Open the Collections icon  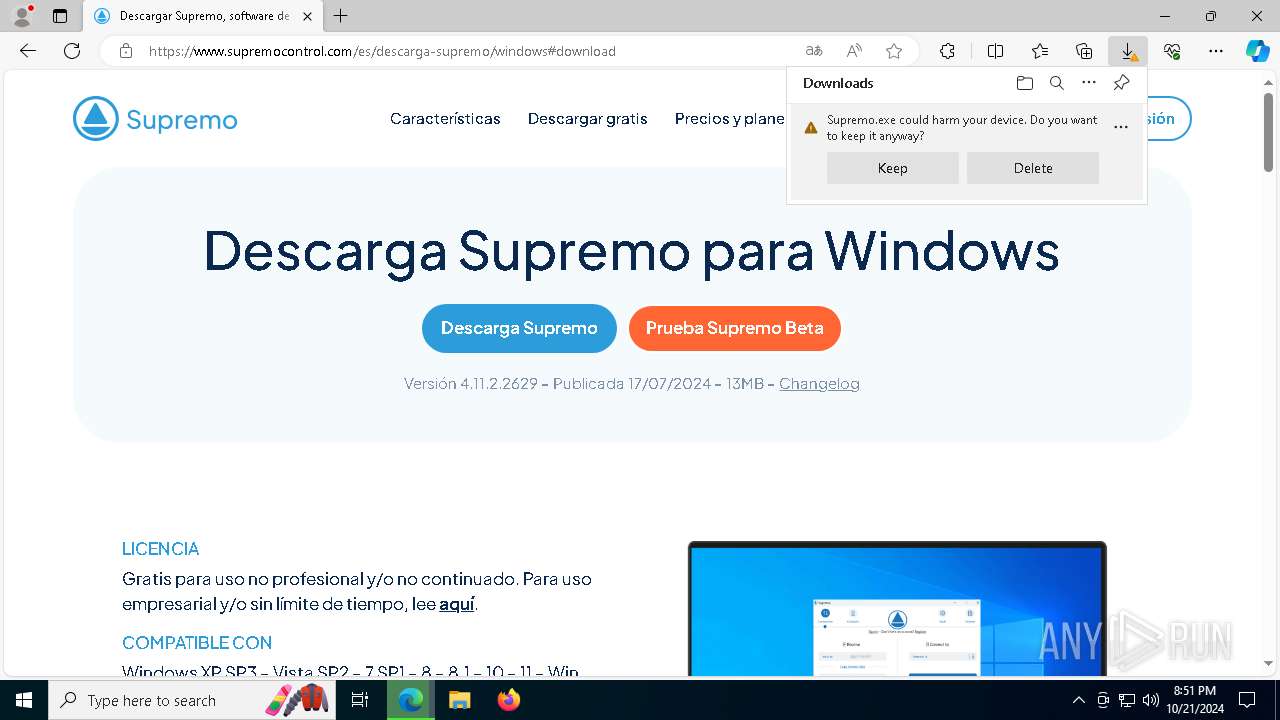1084,51
